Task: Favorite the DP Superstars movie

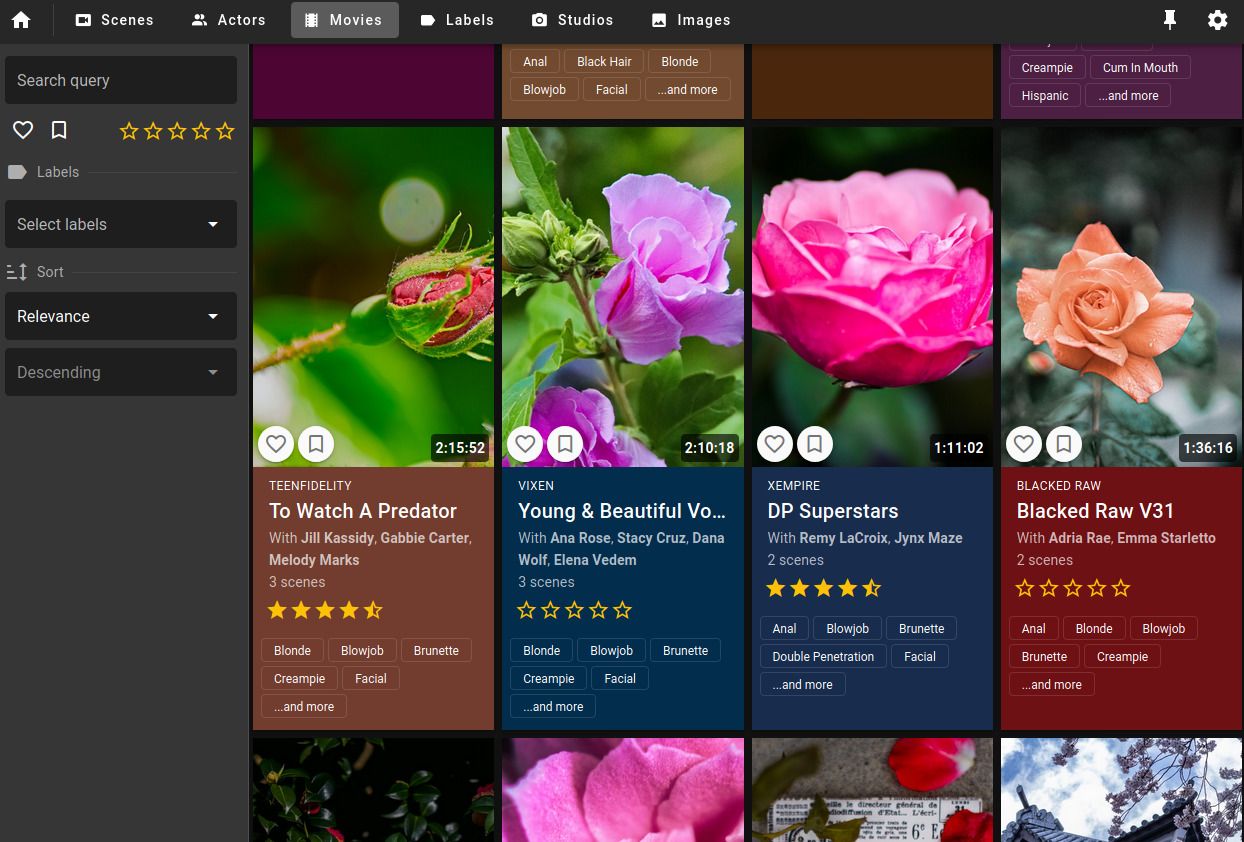Action: click(x=774, y=444)
